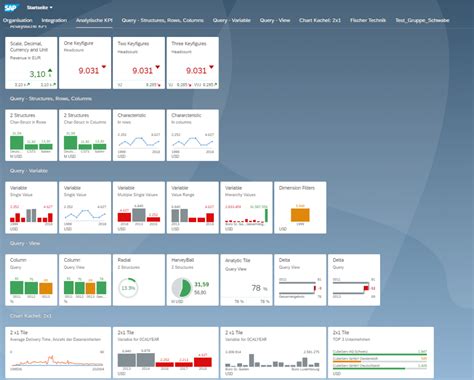Open Characteristic In rows tile
Viewport: 474px width, 380px height.
(139, 135)
